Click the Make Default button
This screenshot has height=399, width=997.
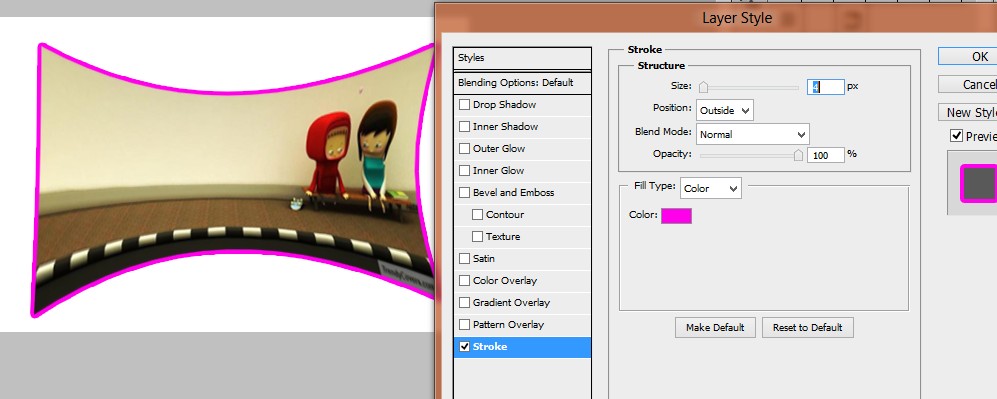point(715,328)
